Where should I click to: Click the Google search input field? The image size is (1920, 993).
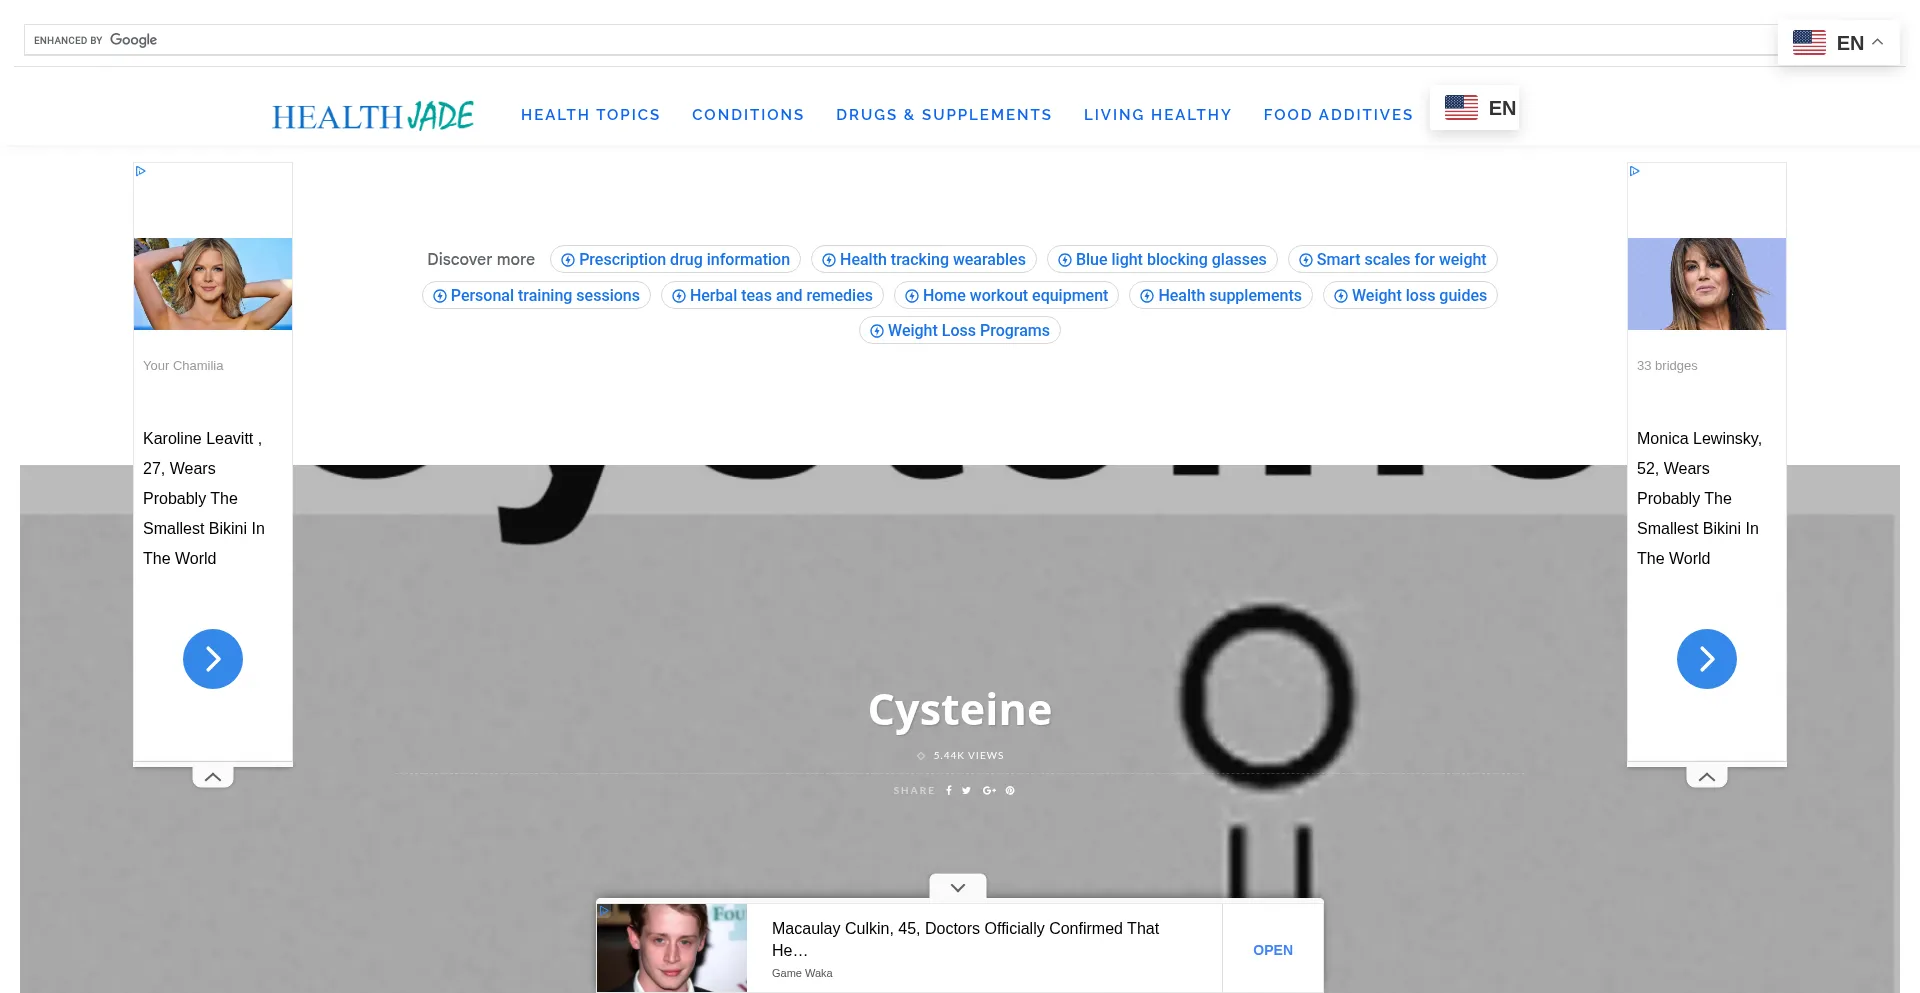coord(900,40)
